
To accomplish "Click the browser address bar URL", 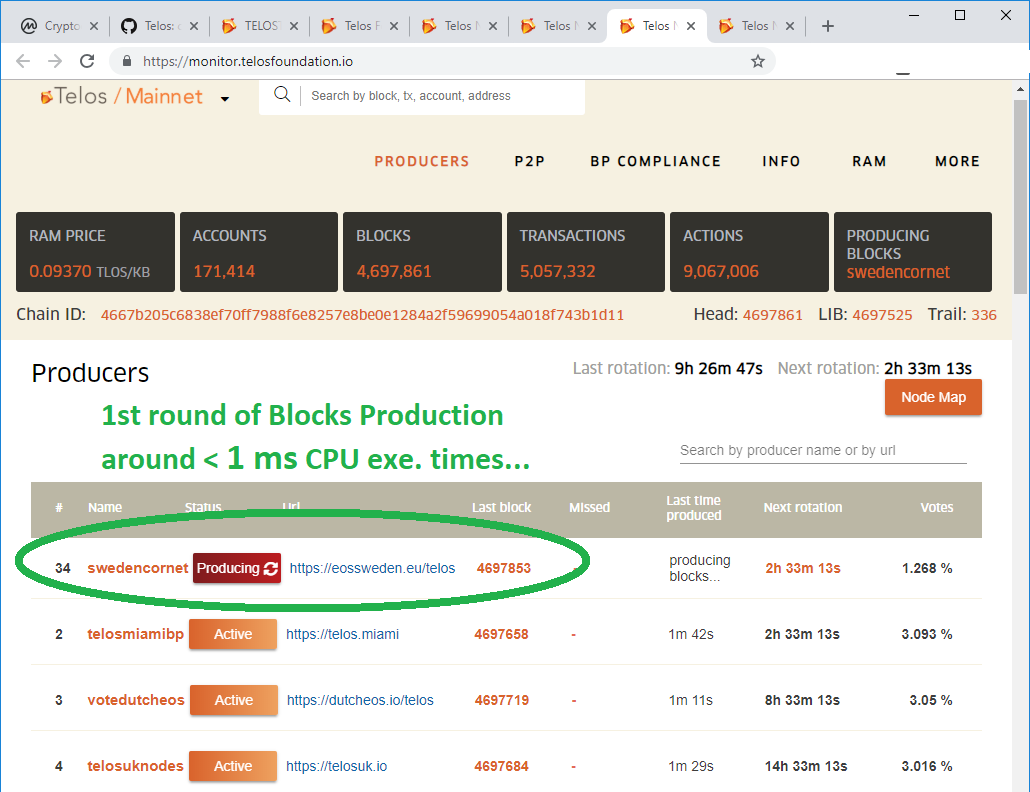I will [x=248, y=62].
